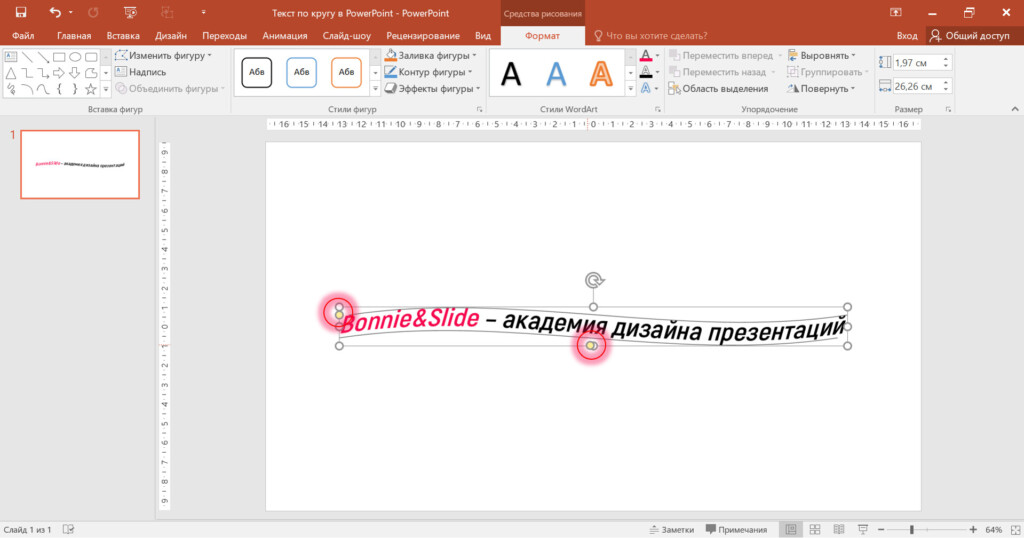Open the Эффекты фигуры effects dropdown
Viewport: 1024px width, 538px height.
click(x=432, y=89)
